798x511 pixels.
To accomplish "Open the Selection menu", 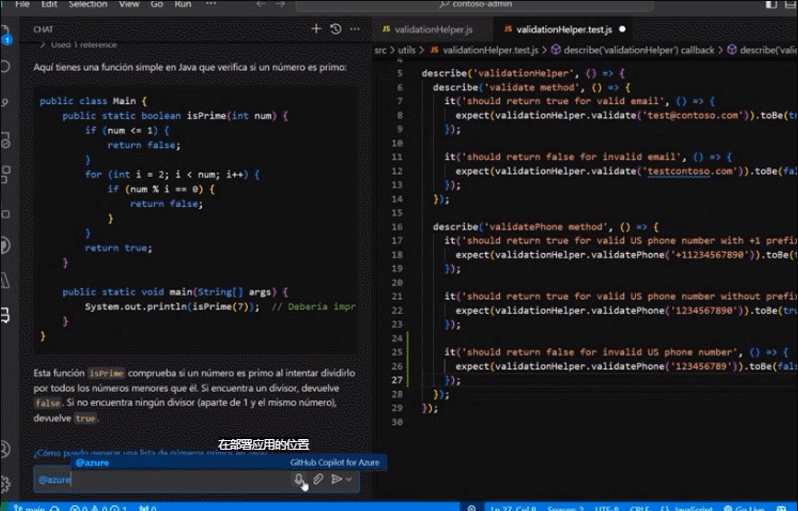I will pyautogui.click(x=88, y=4).
